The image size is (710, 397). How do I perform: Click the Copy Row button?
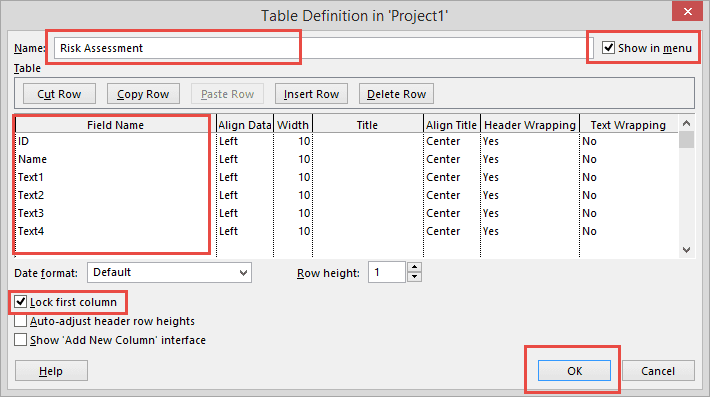143,94
